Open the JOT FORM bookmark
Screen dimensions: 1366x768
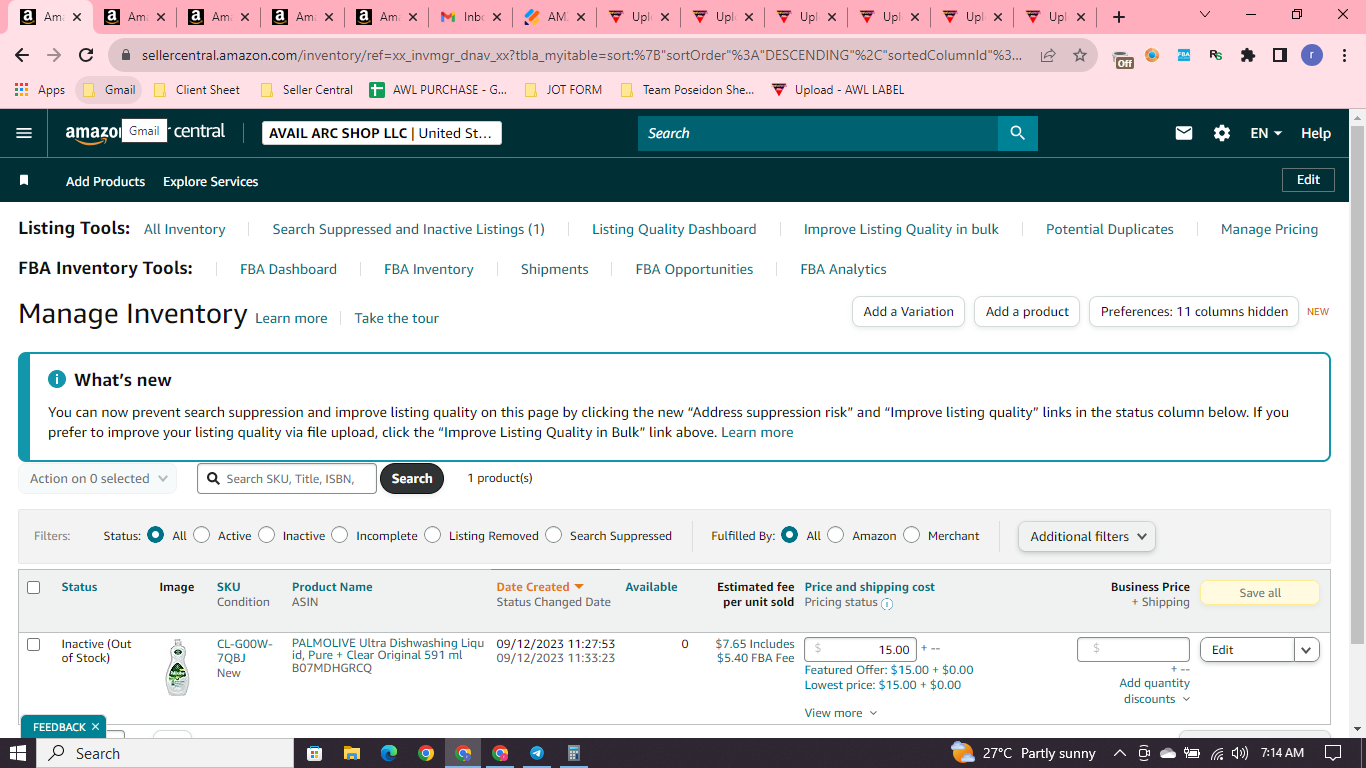tap(563, 90)
